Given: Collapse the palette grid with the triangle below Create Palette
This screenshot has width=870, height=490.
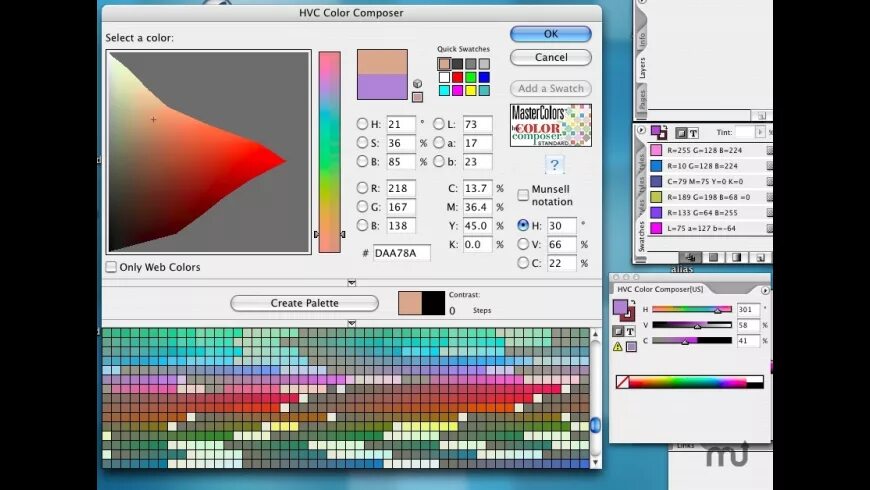Looking at the screenshot, I should pyautogui.click(x=351, y=323).
